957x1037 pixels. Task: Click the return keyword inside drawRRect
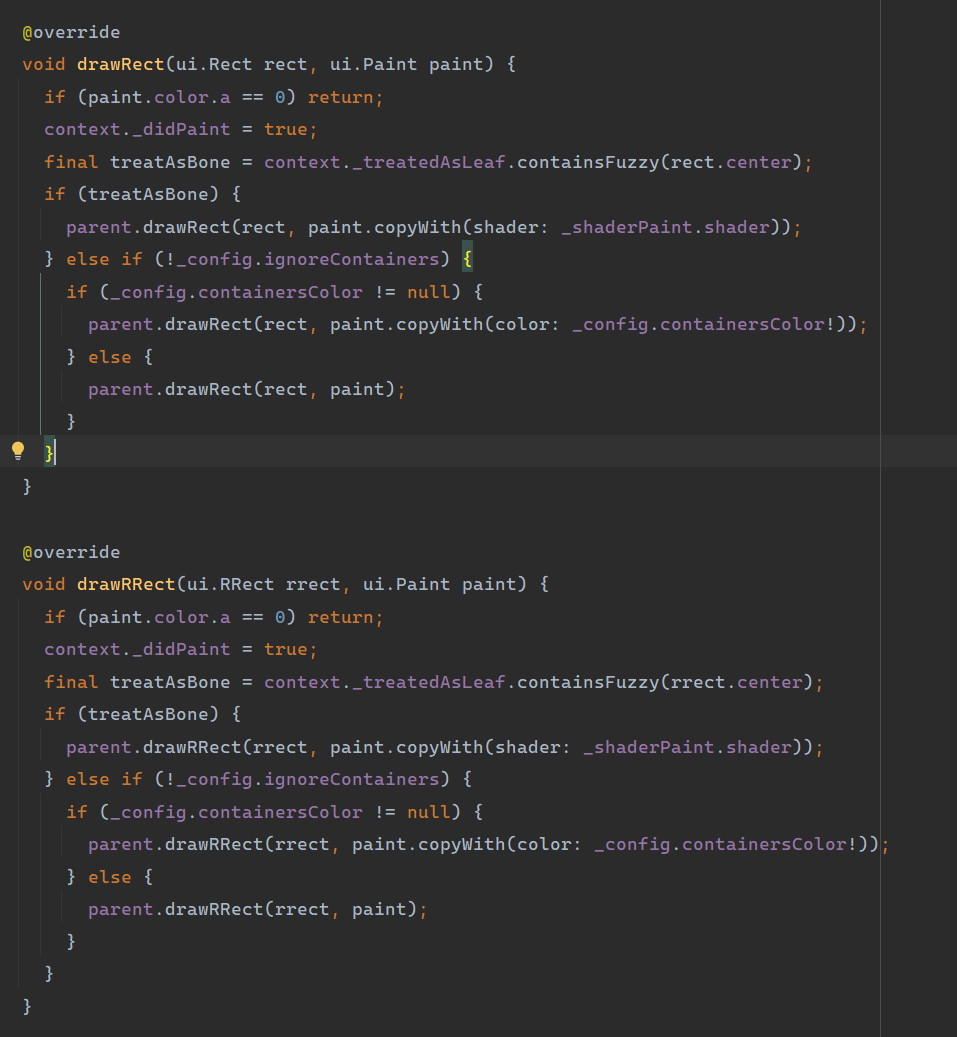tap(341, 617)
